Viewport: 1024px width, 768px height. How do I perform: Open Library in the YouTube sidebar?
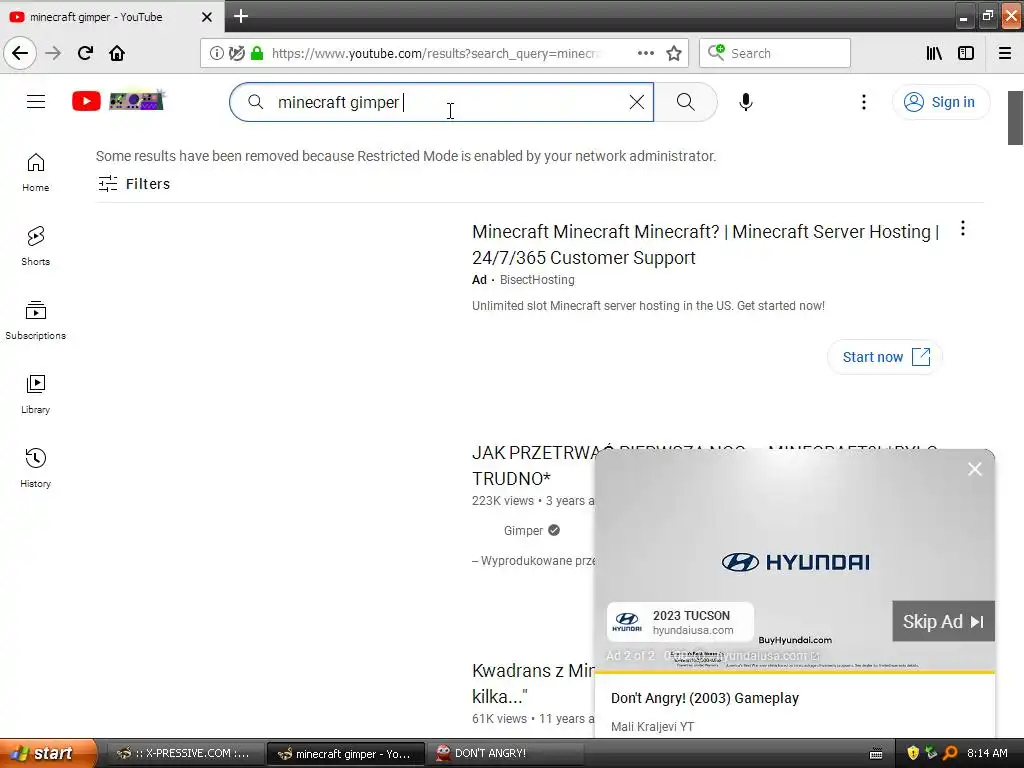(x=35, y=394)
